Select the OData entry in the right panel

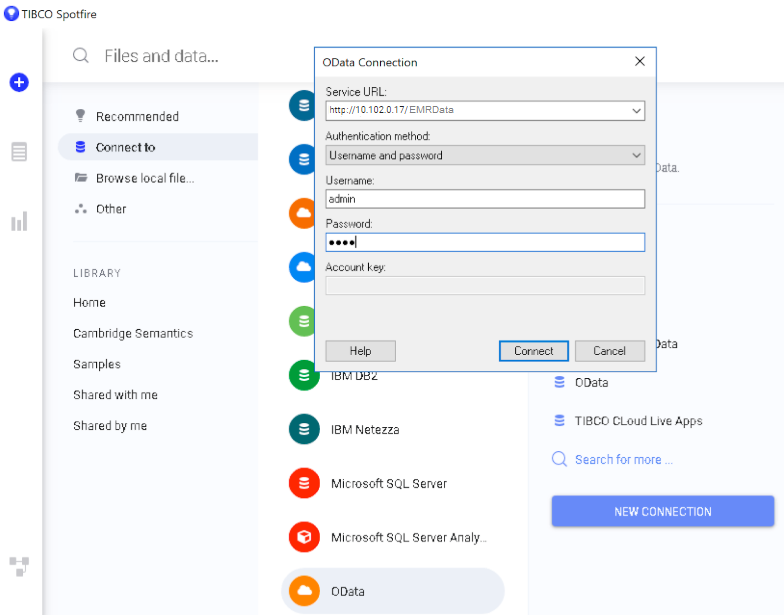tap(592, 382)
